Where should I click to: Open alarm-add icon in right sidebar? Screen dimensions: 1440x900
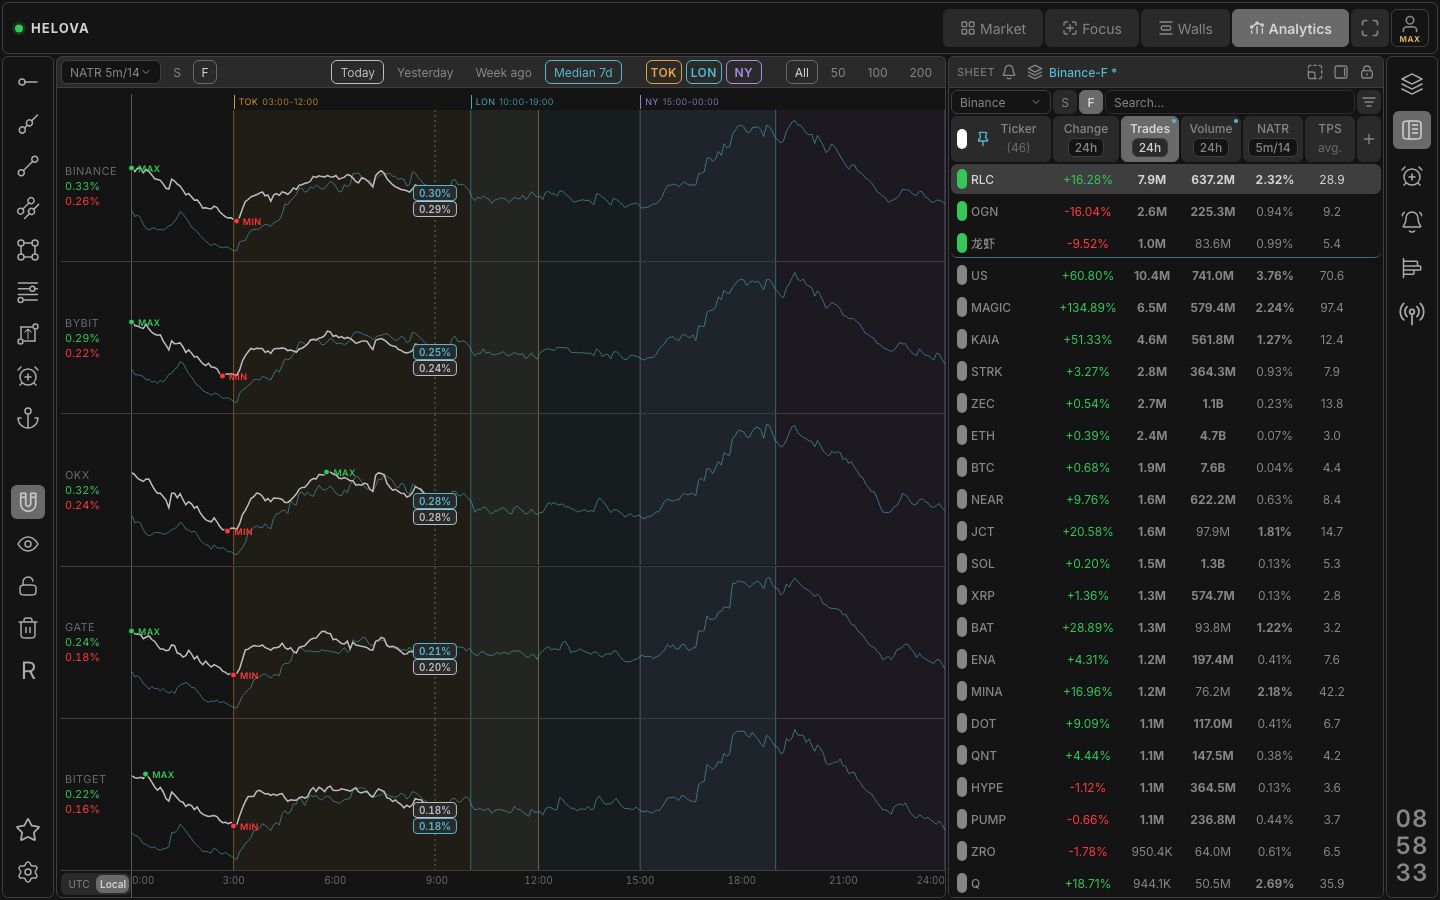click(1412, 176)
